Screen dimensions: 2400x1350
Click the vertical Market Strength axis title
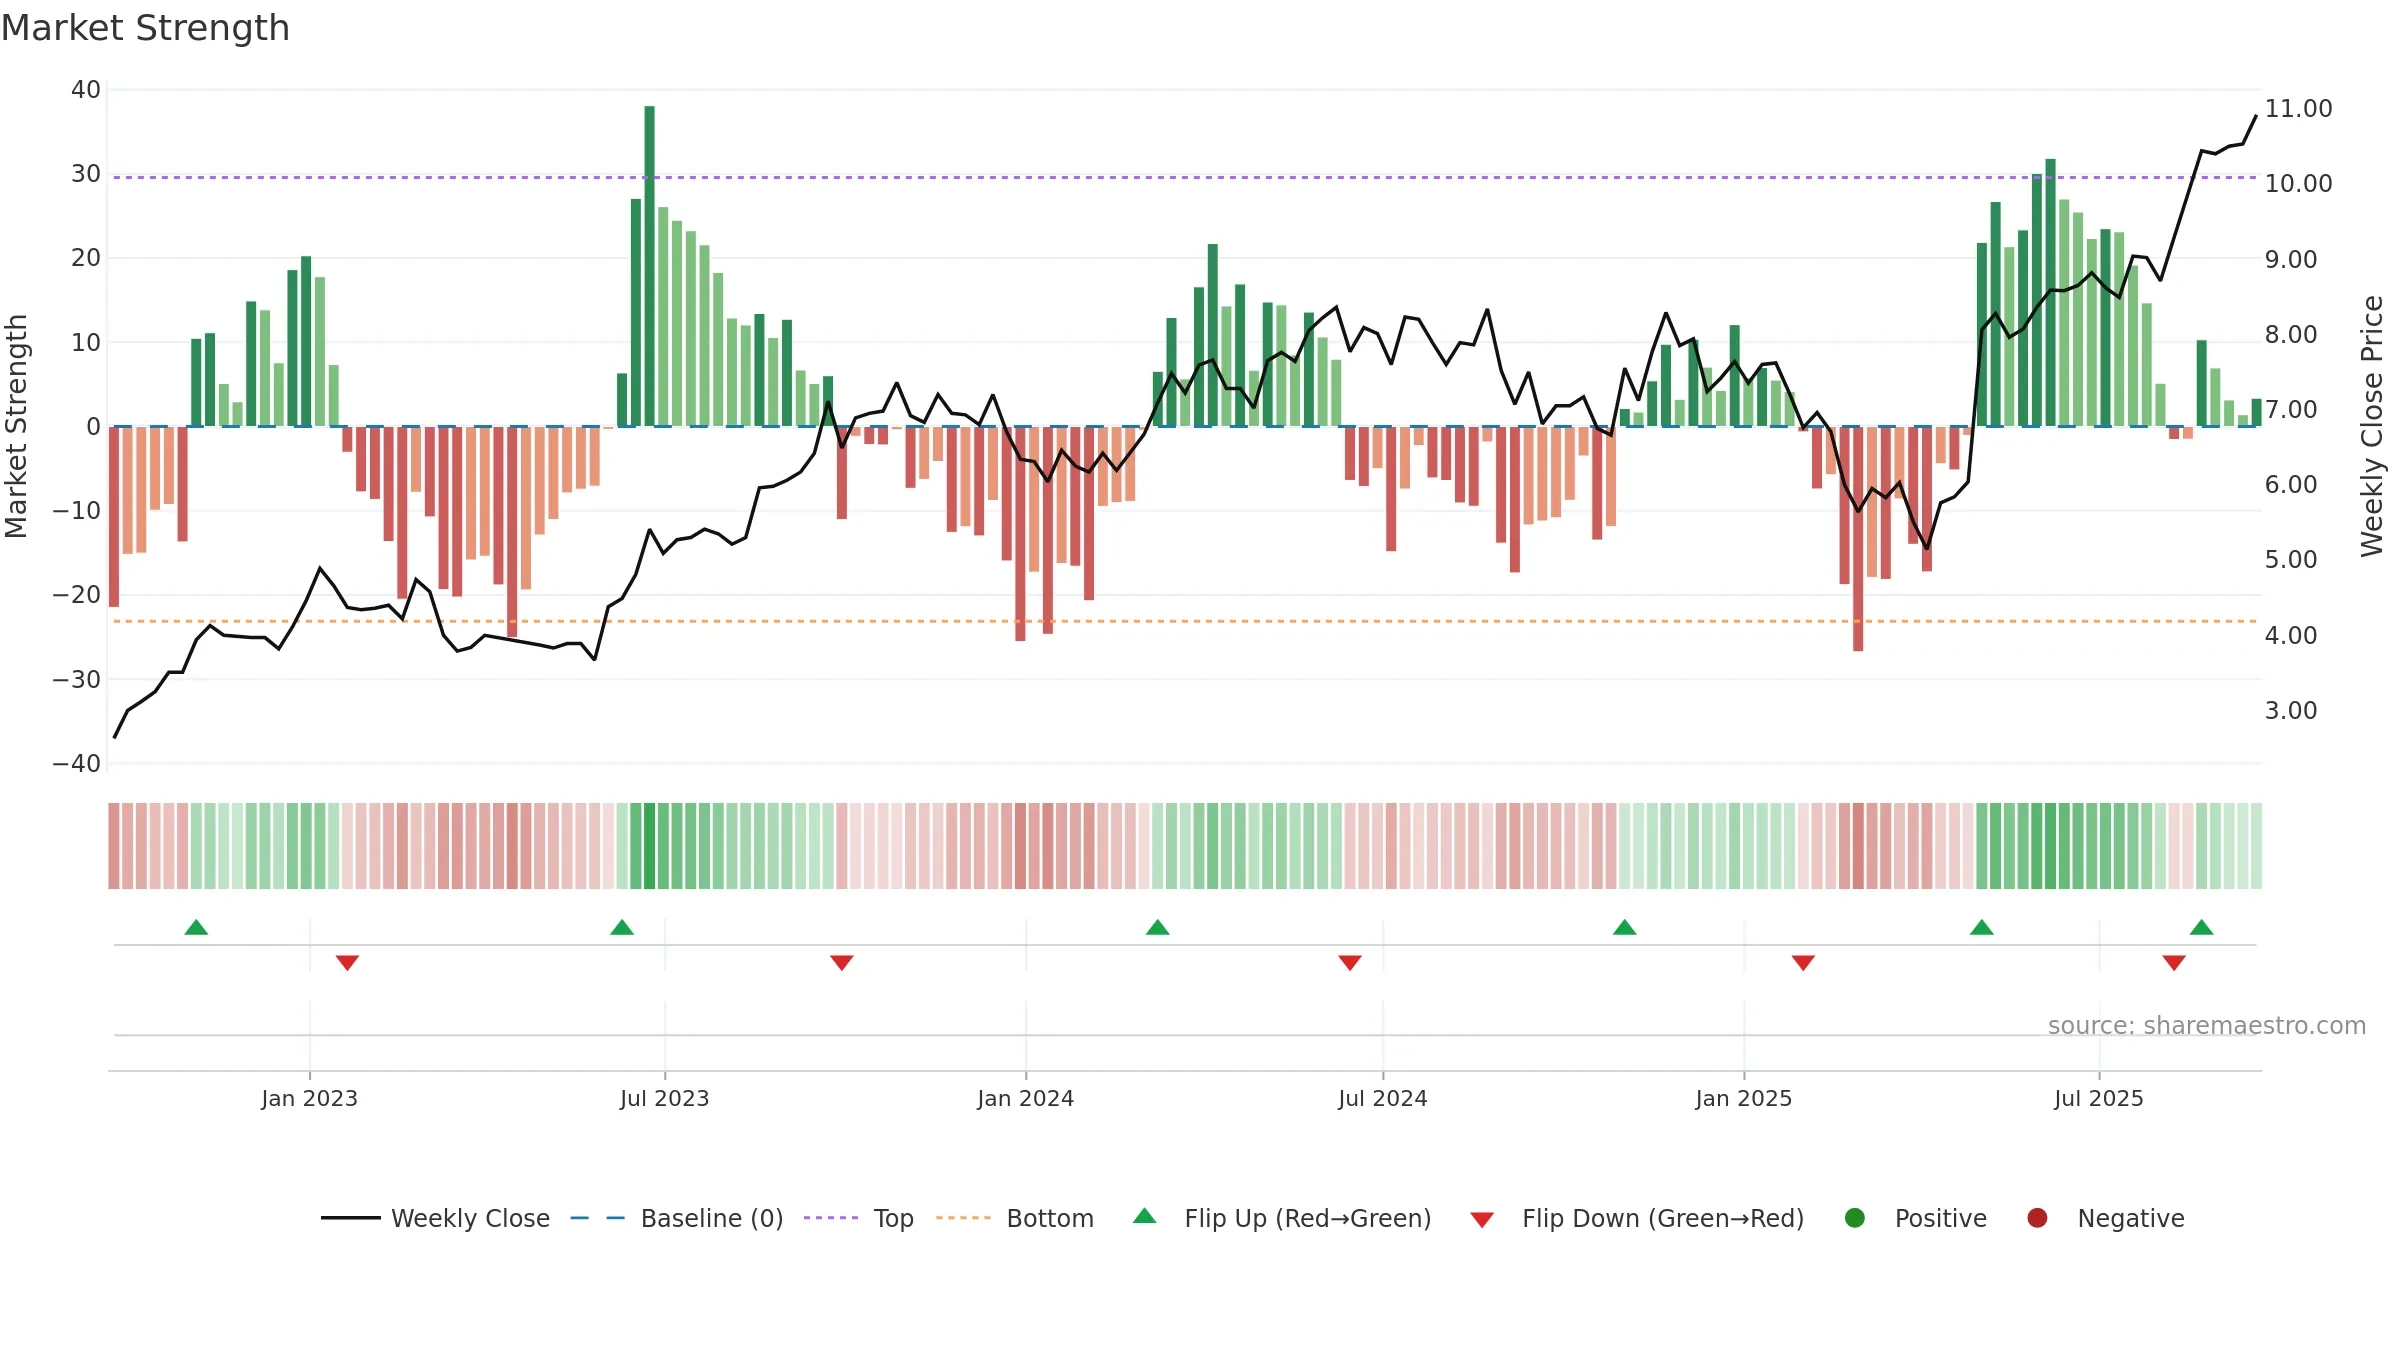[16, 426]
